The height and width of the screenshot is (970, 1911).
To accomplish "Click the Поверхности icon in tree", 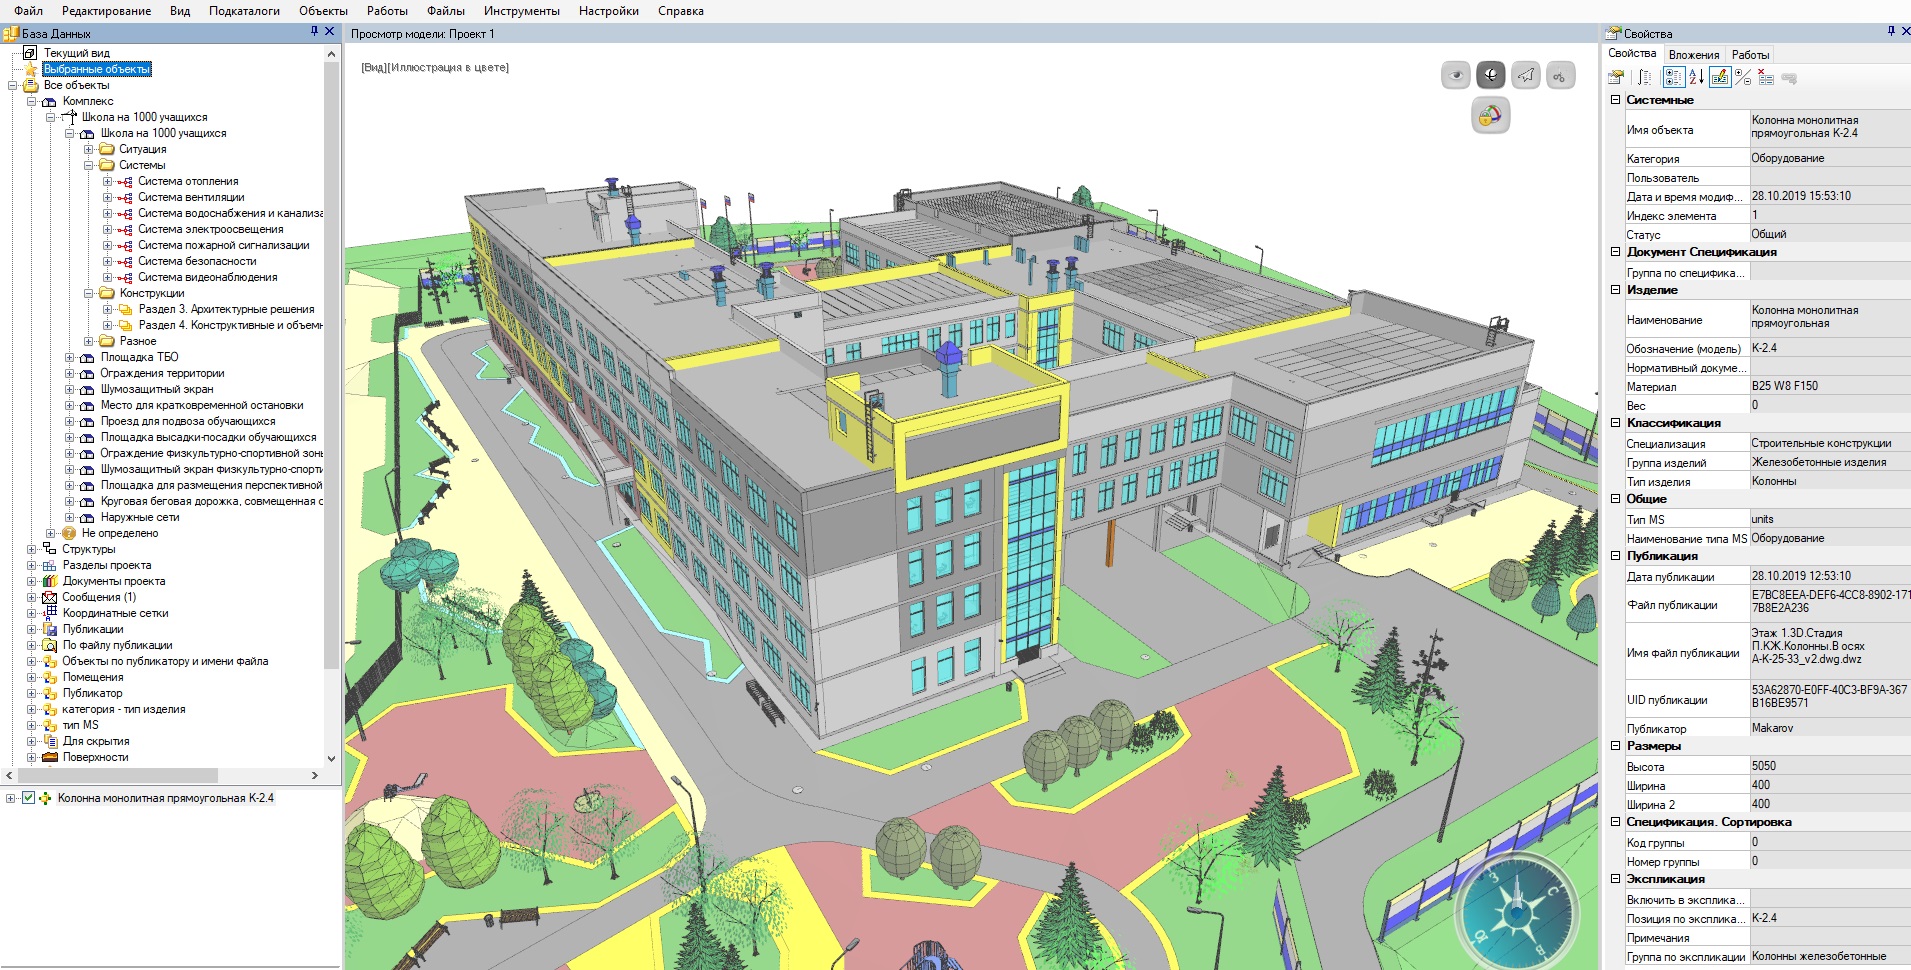I will [50, 757].
